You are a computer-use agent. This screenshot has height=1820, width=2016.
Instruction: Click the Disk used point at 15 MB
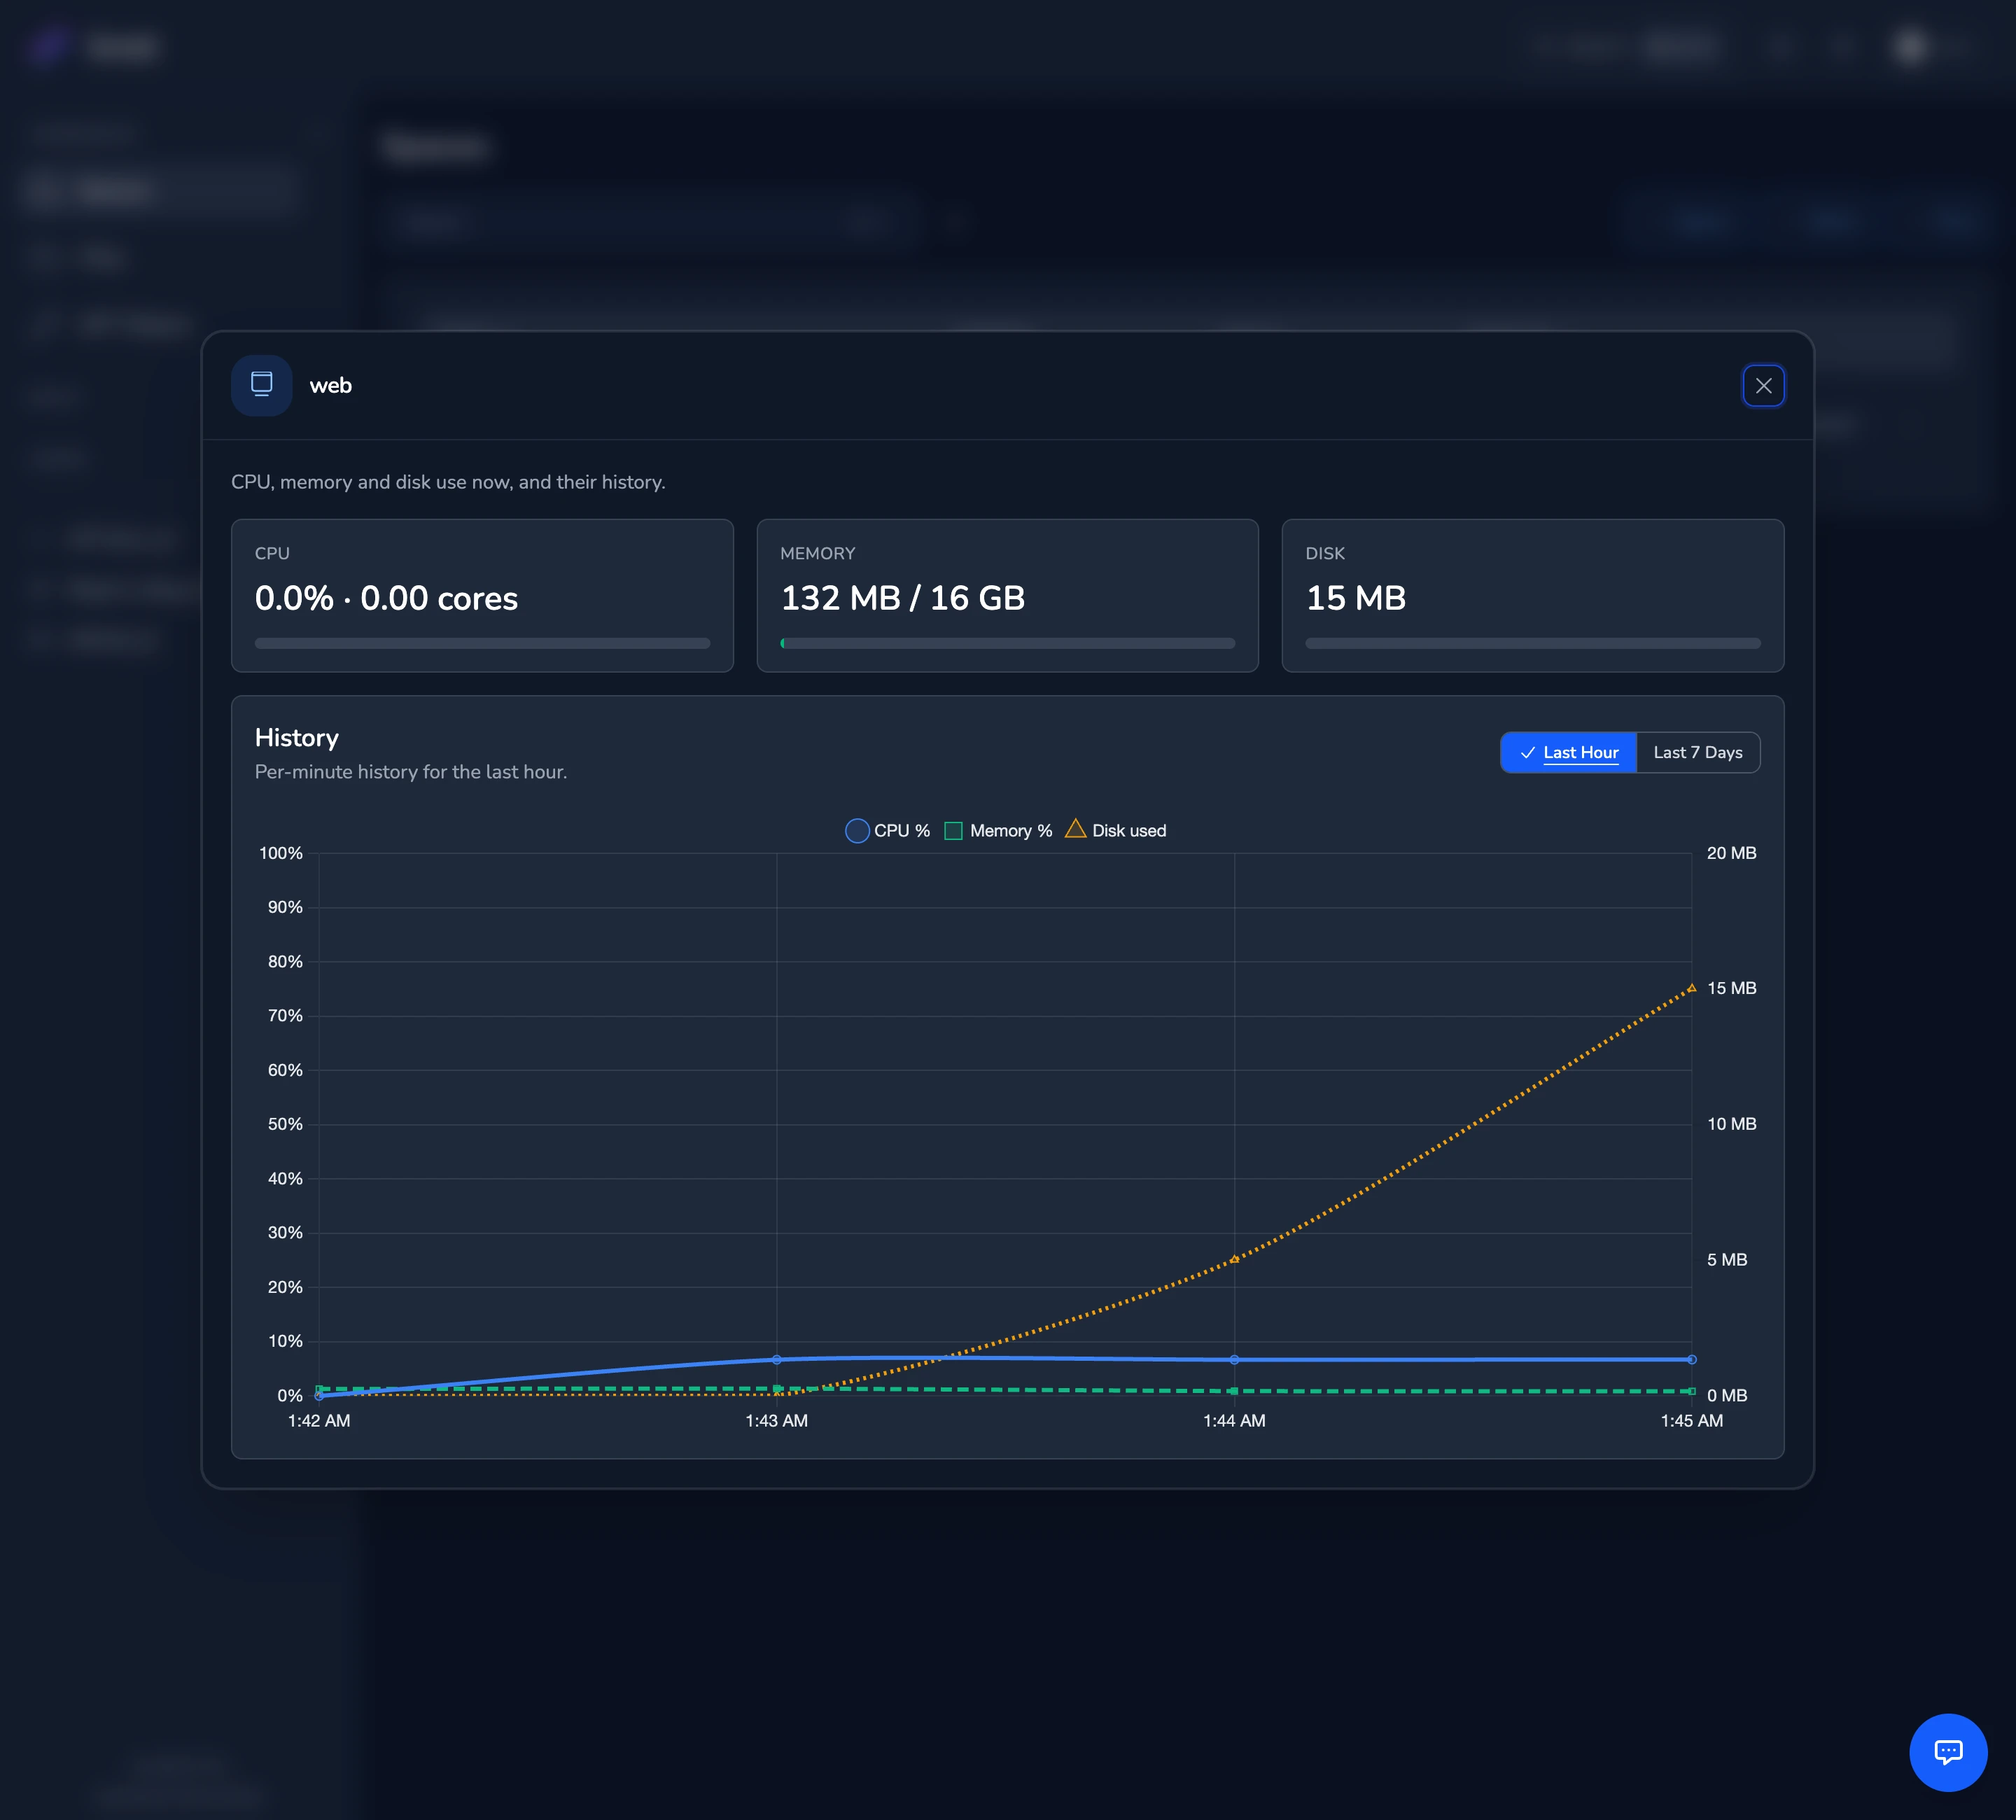(1691, 988)
